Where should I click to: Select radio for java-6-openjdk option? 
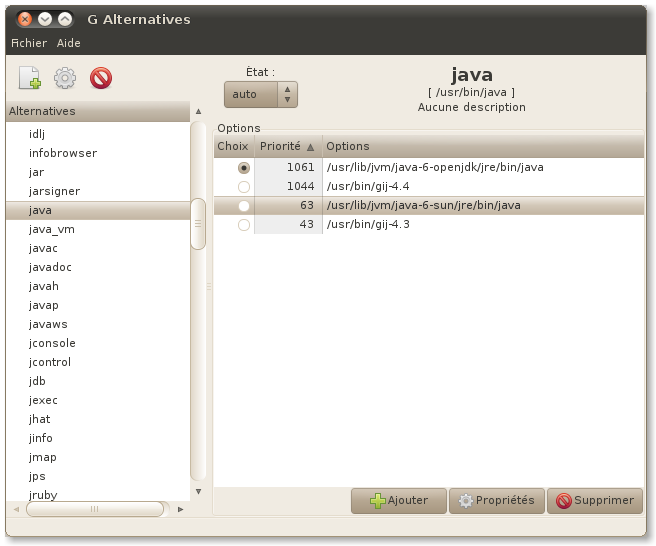point(244,168)
